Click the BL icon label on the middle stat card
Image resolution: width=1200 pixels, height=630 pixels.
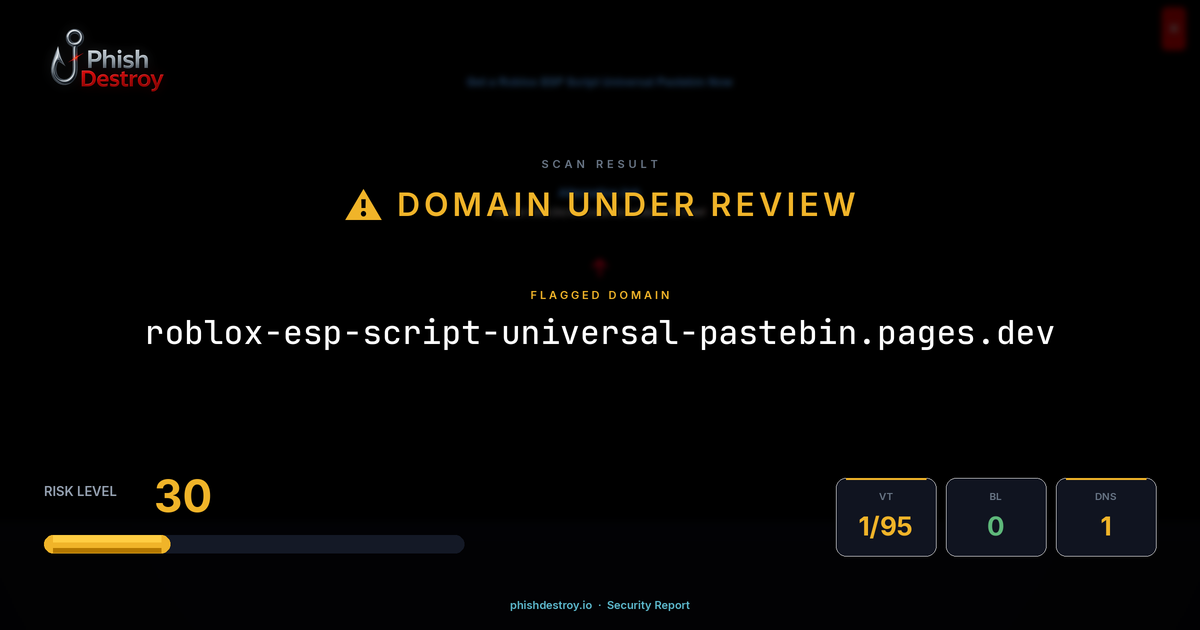[x=996, y=494]
